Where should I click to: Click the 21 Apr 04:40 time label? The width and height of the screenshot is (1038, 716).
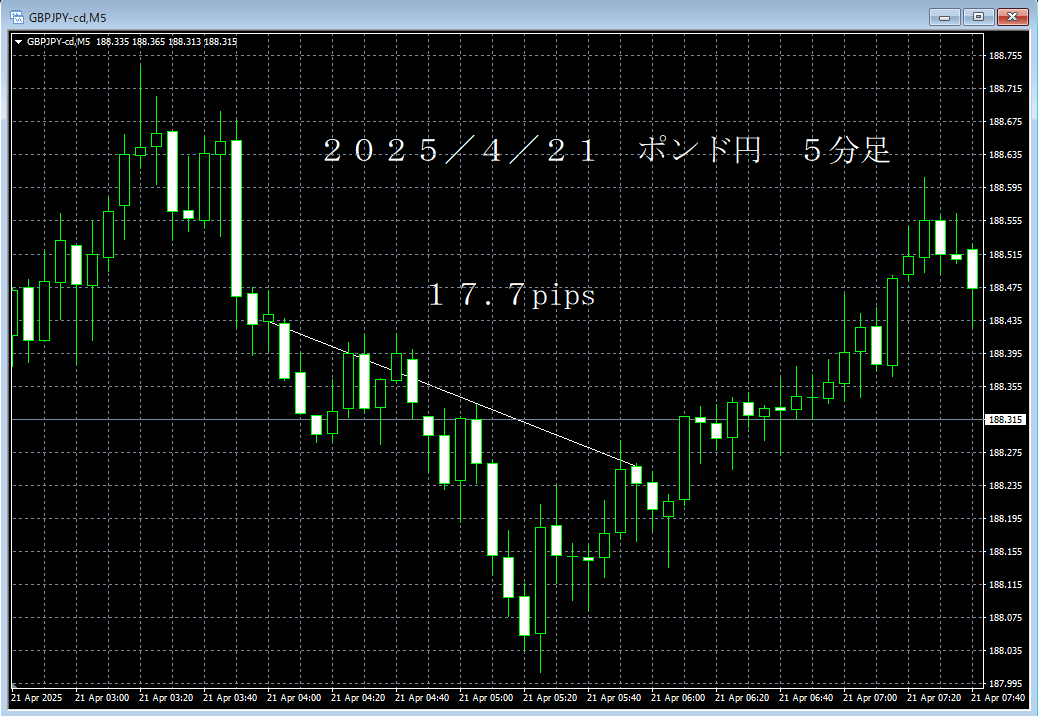point(422,697)
